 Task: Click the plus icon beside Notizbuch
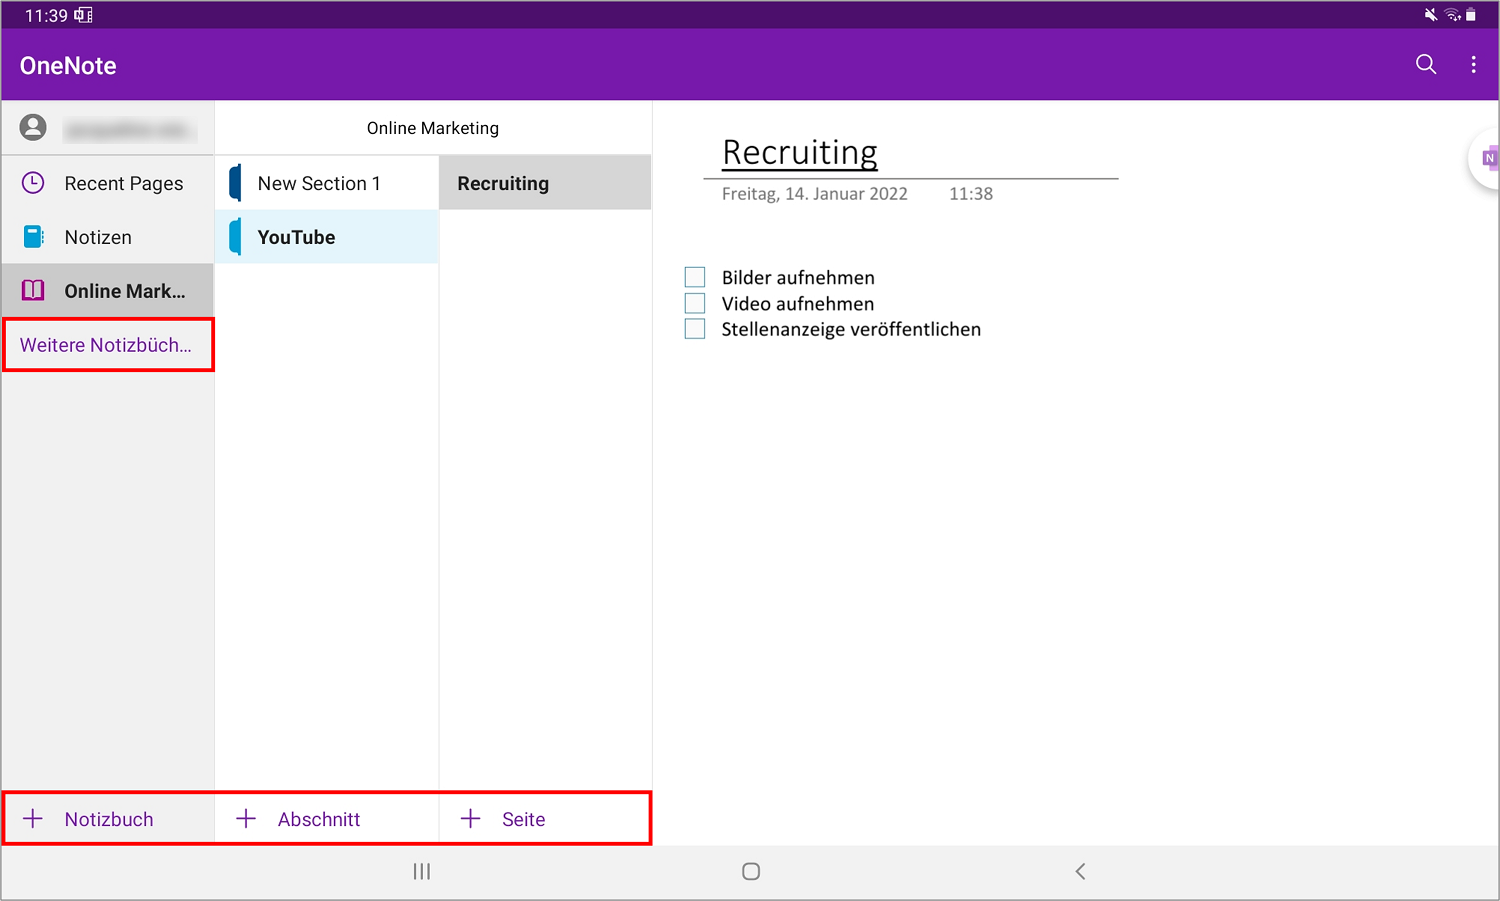tap(33, 819)
